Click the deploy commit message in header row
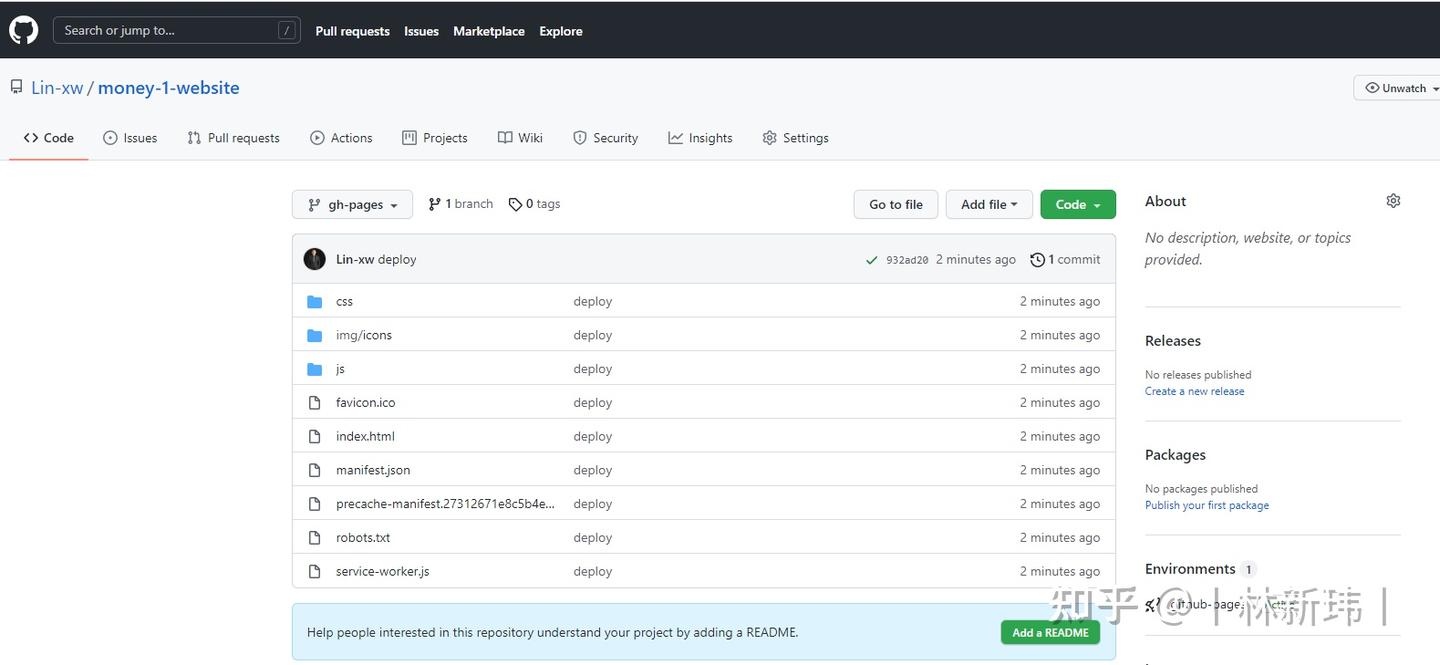The width and height of the screenshot is (1440, 665). pyautogui.click(x=397, y=260)
